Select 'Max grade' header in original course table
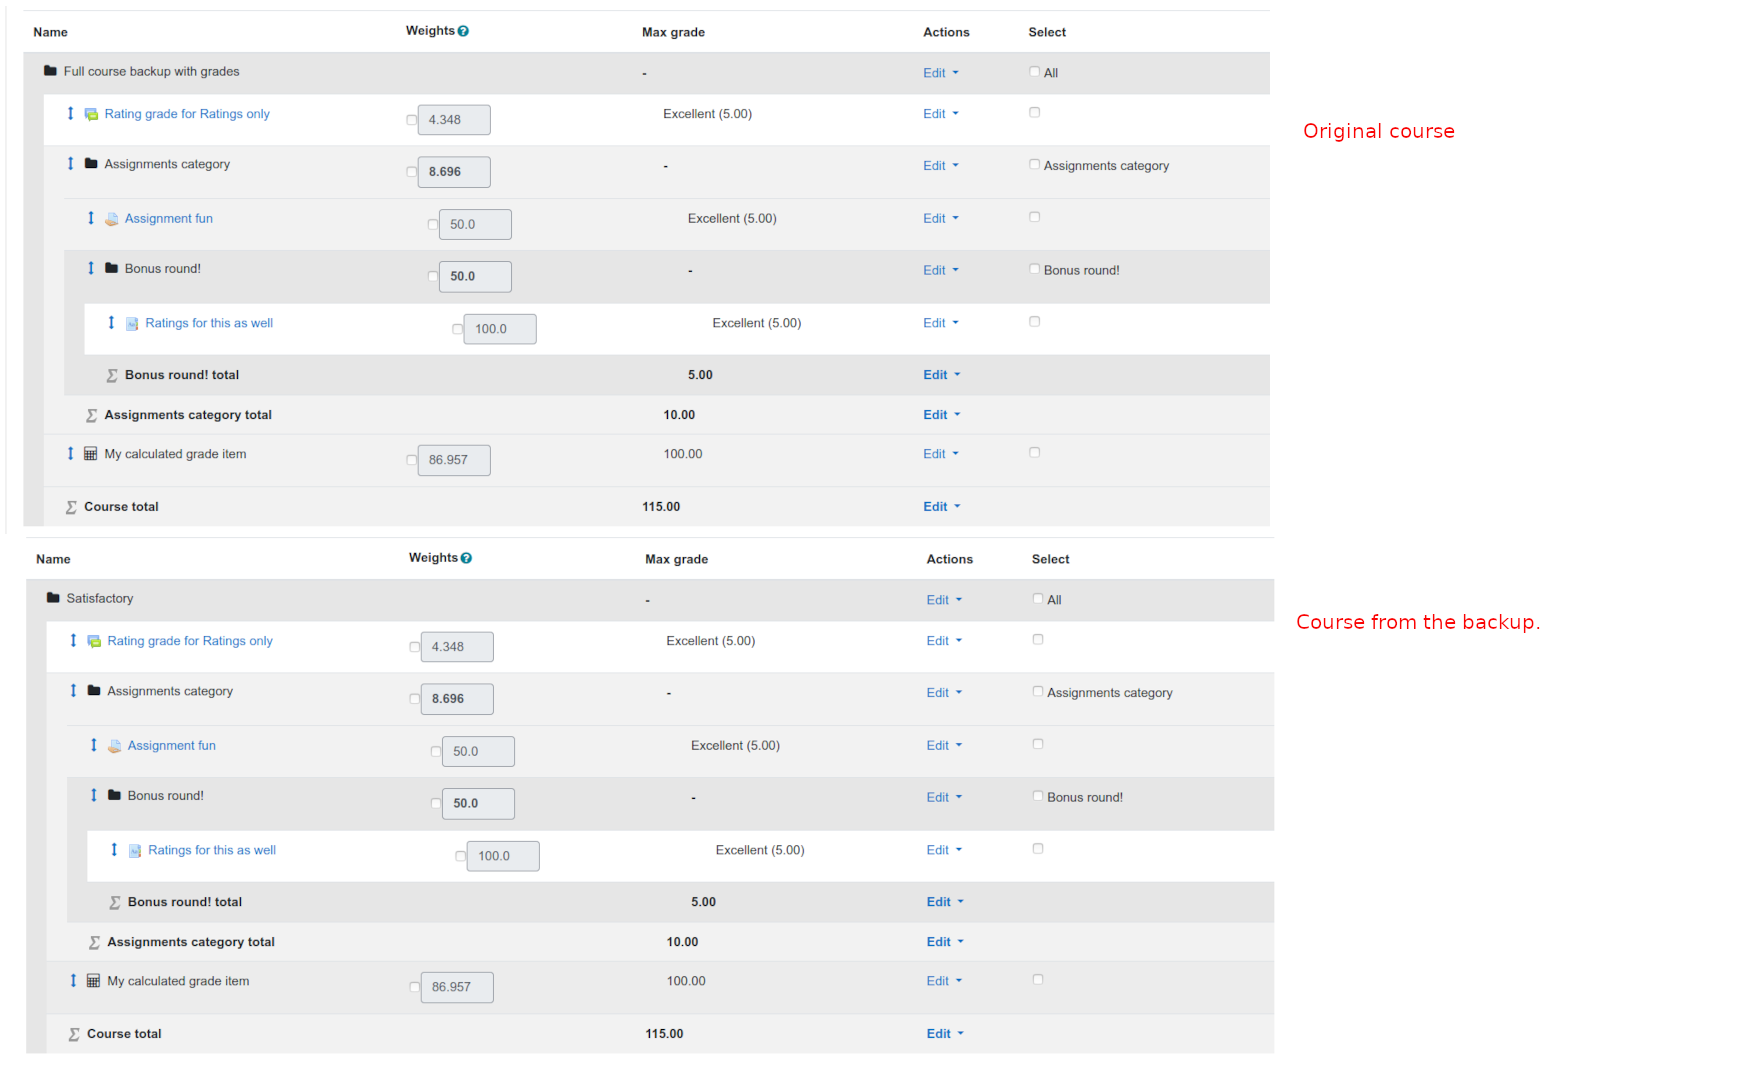1743x1071 pixels. (x=673, y=32)
